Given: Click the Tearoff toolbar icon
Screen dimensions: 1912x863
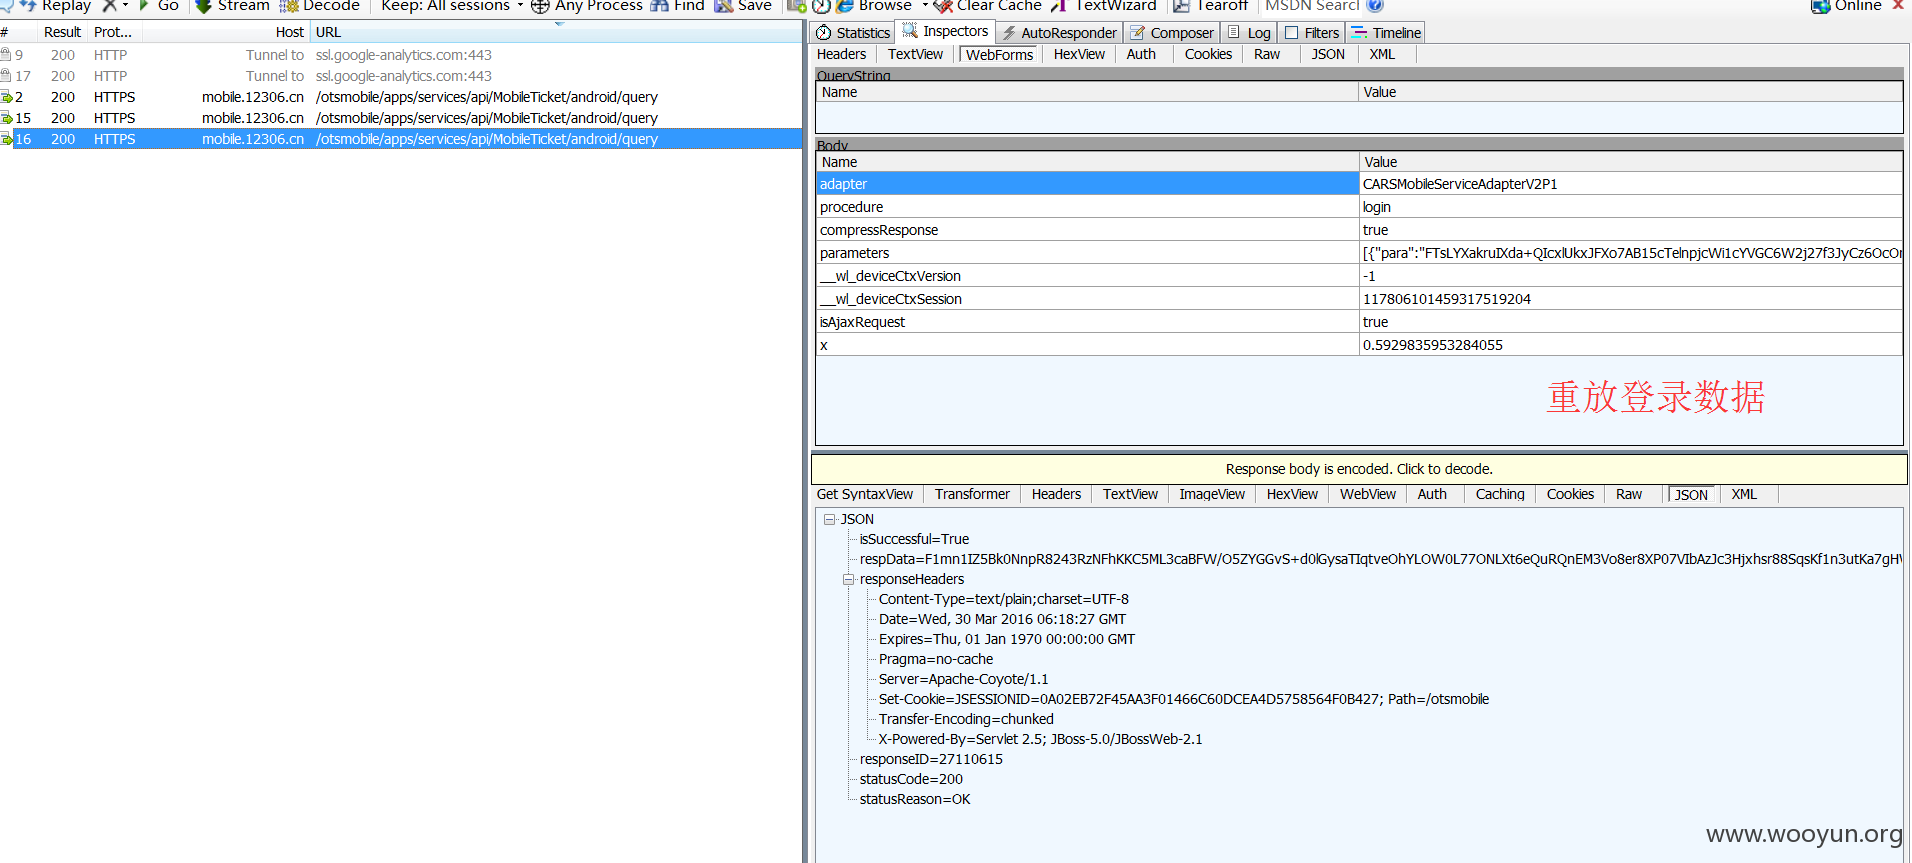Looking at the screenshot, I should pyautogui.click(x=1181, y=5).
